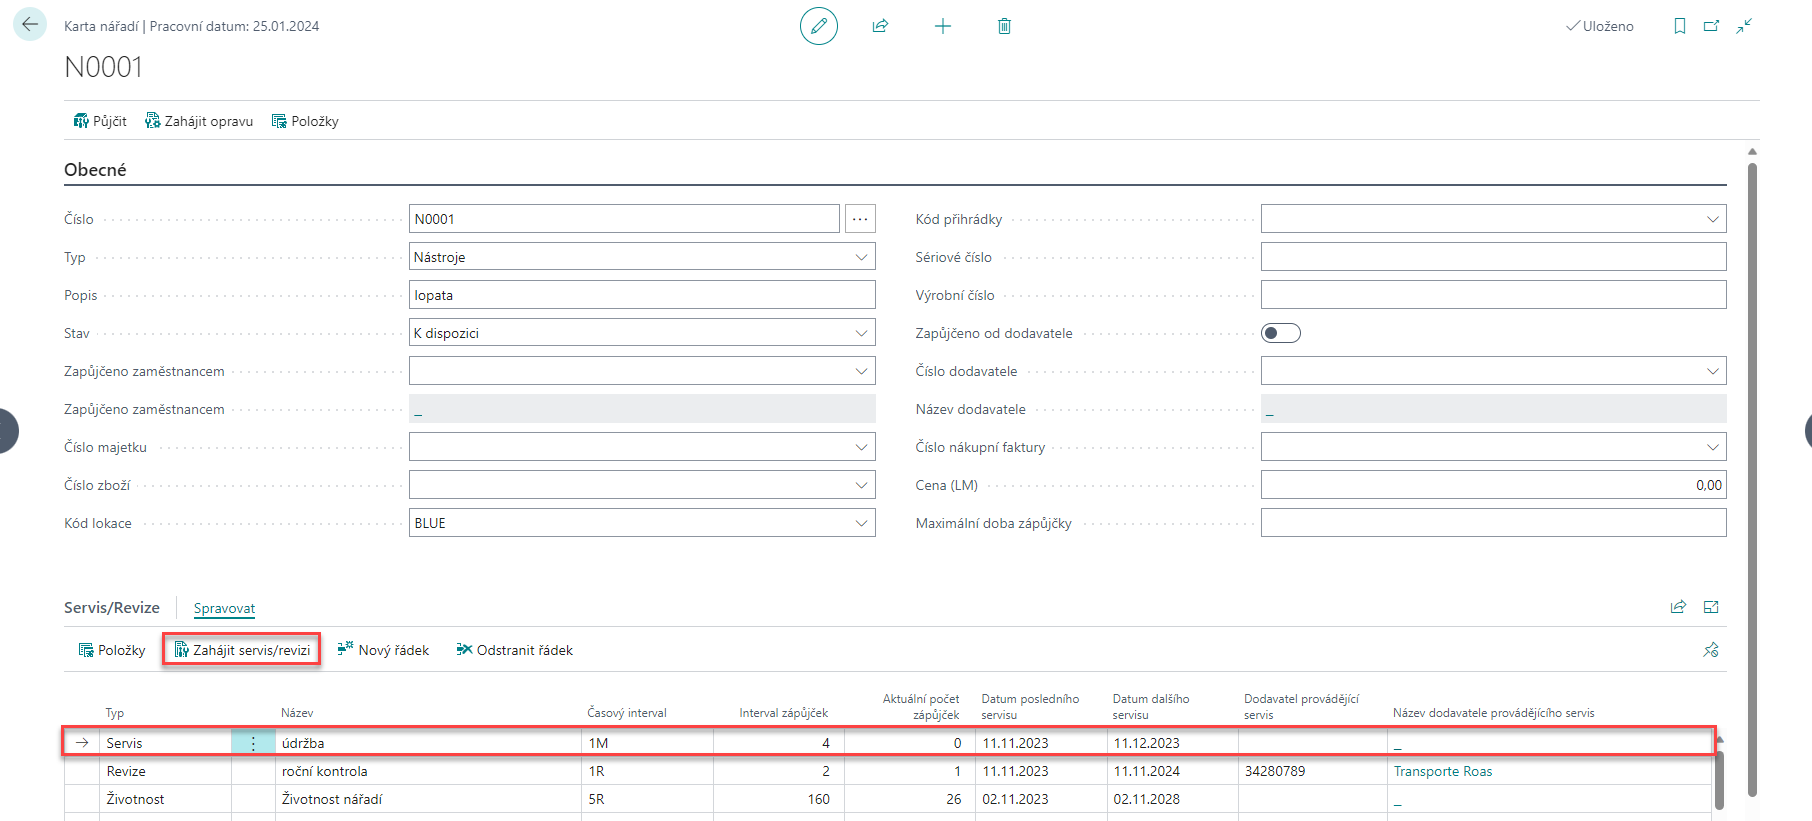
Task: Click the plus icon to create new
Action: point(942,26)
